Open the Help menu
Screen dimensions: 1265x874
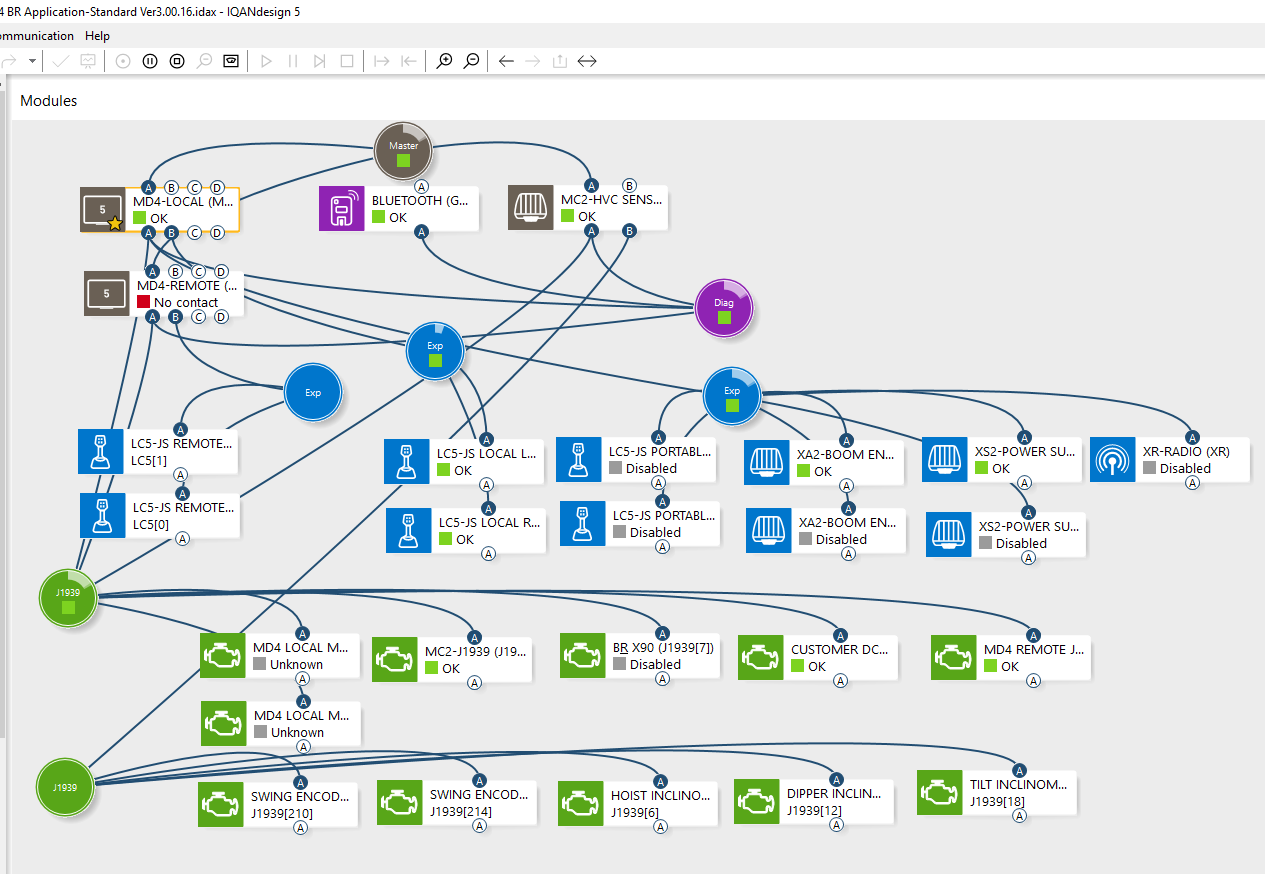click(98, 36)
